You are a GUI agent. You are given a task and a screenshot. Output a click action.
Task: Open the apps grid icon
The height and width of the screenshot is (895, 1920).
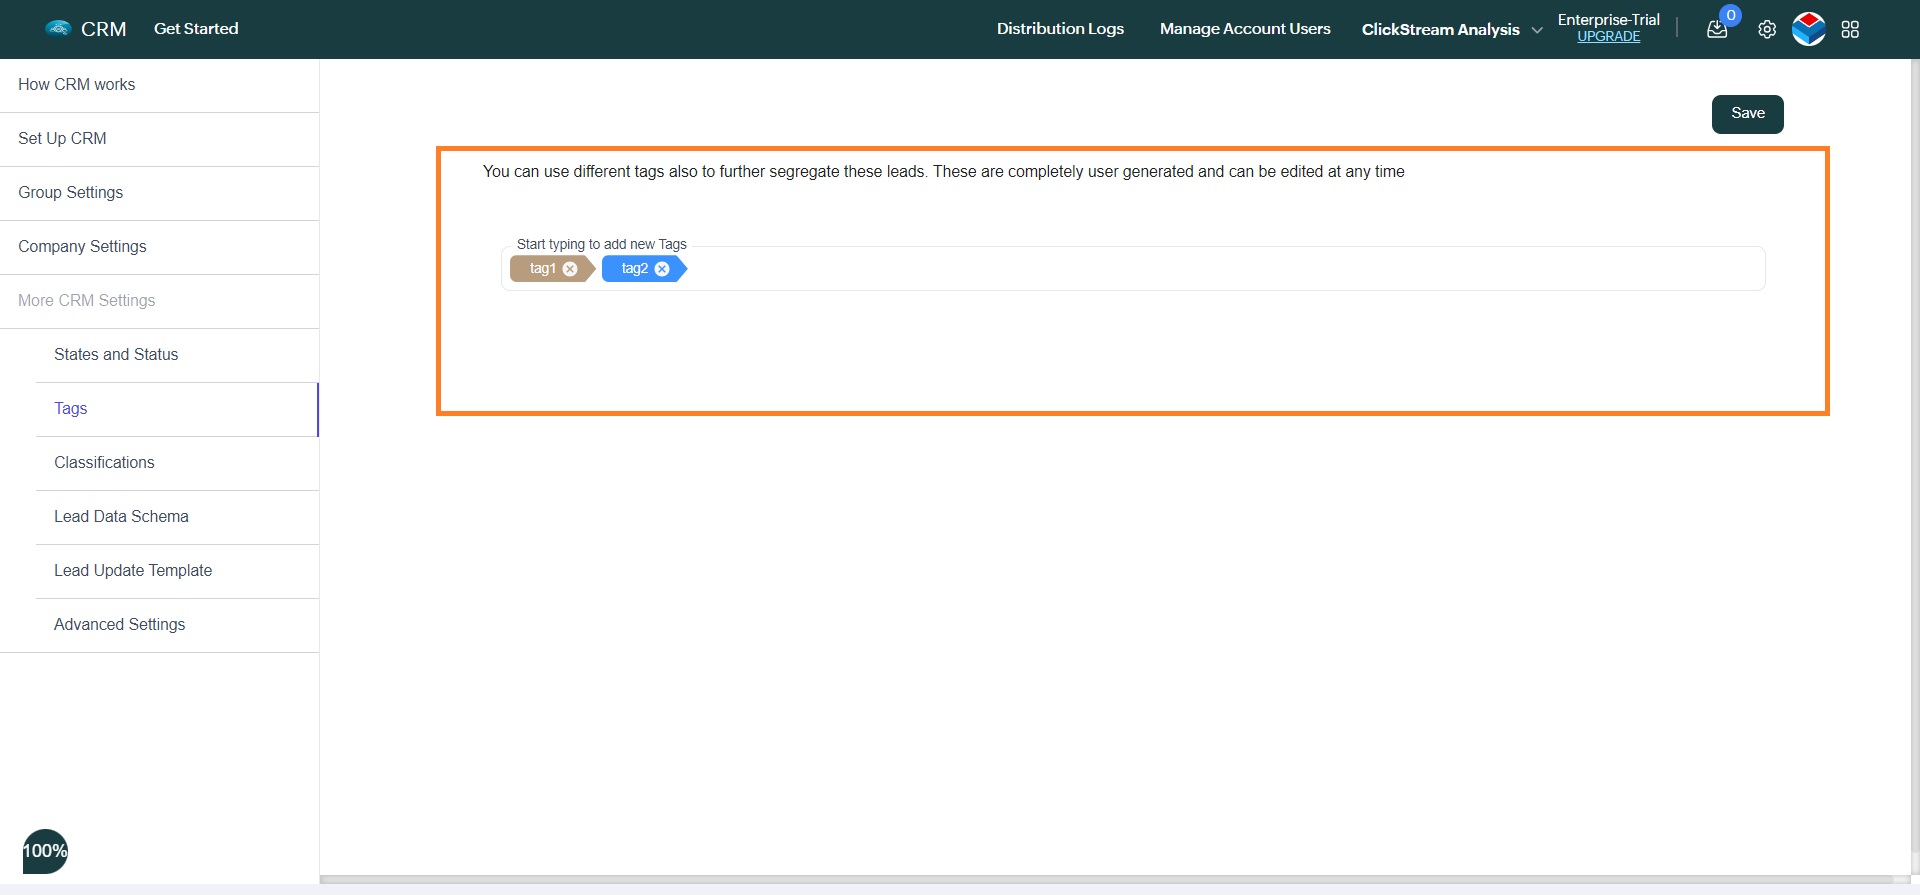point(1850,29)
